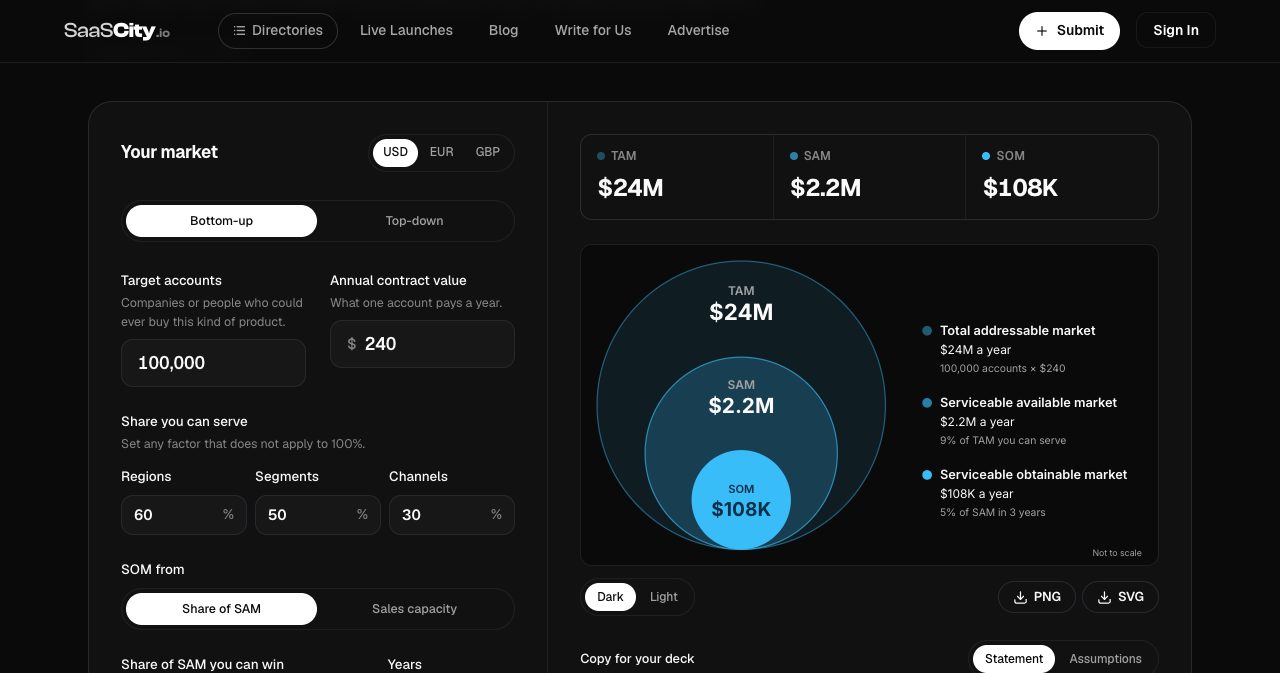The width and height of the screenshot is (1280, 673).
Task: Click '5% of SAM in 3 years'
Action: (x=993, y=513)
